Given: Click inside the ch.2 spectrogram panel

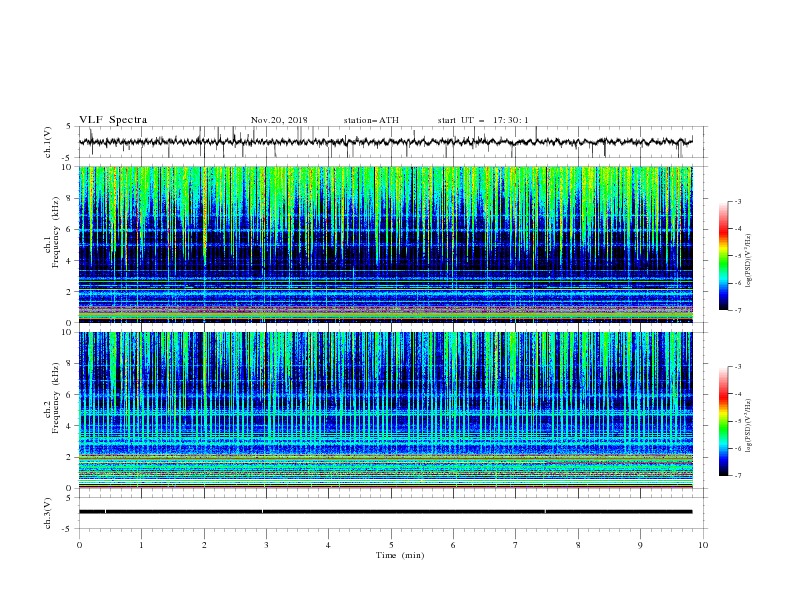Looking at the screenshot, I should [385, 410].
